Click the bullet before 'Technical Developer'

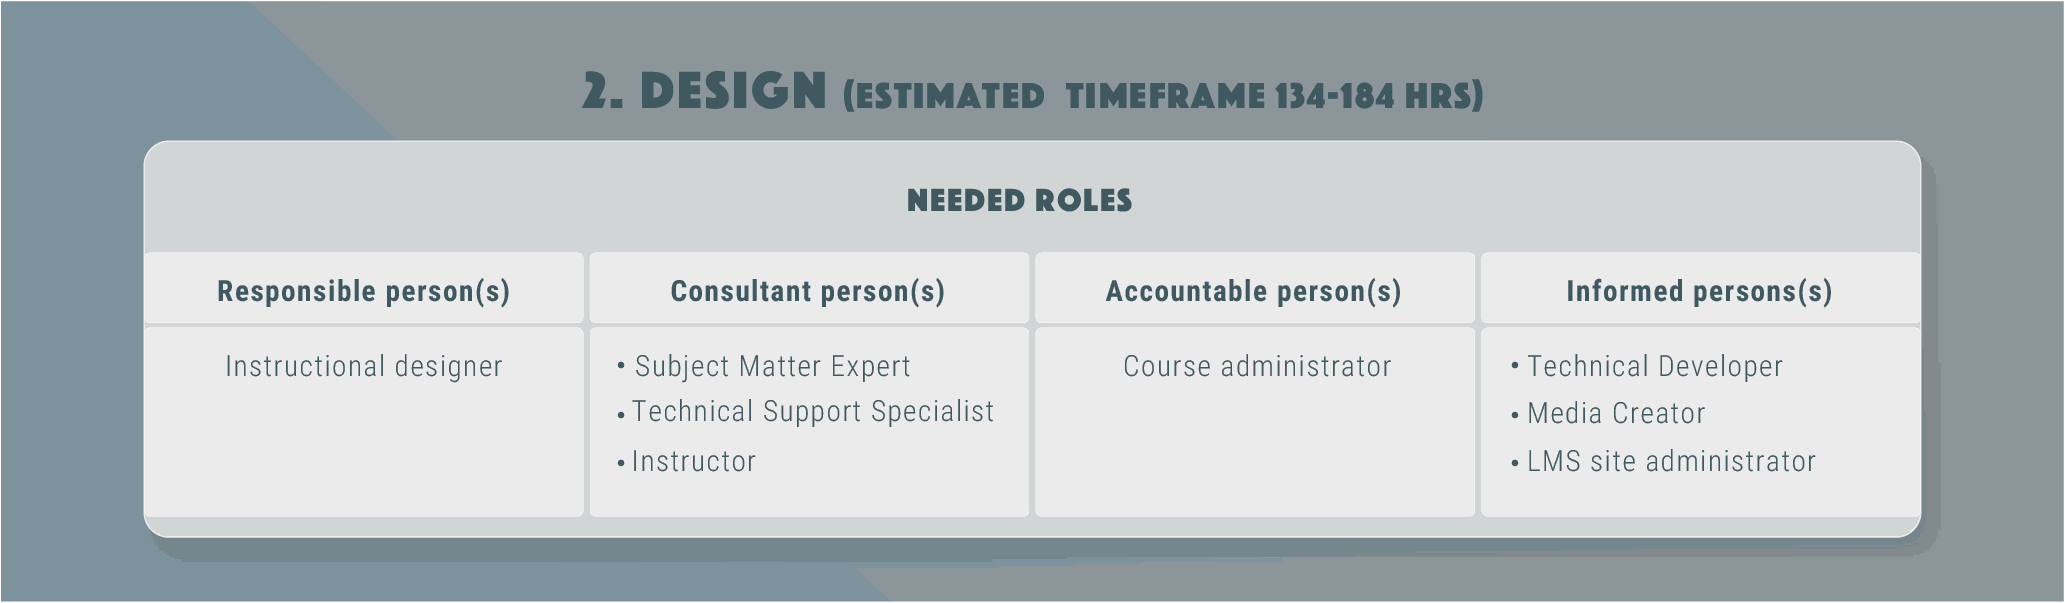(x=1515, y=368)
